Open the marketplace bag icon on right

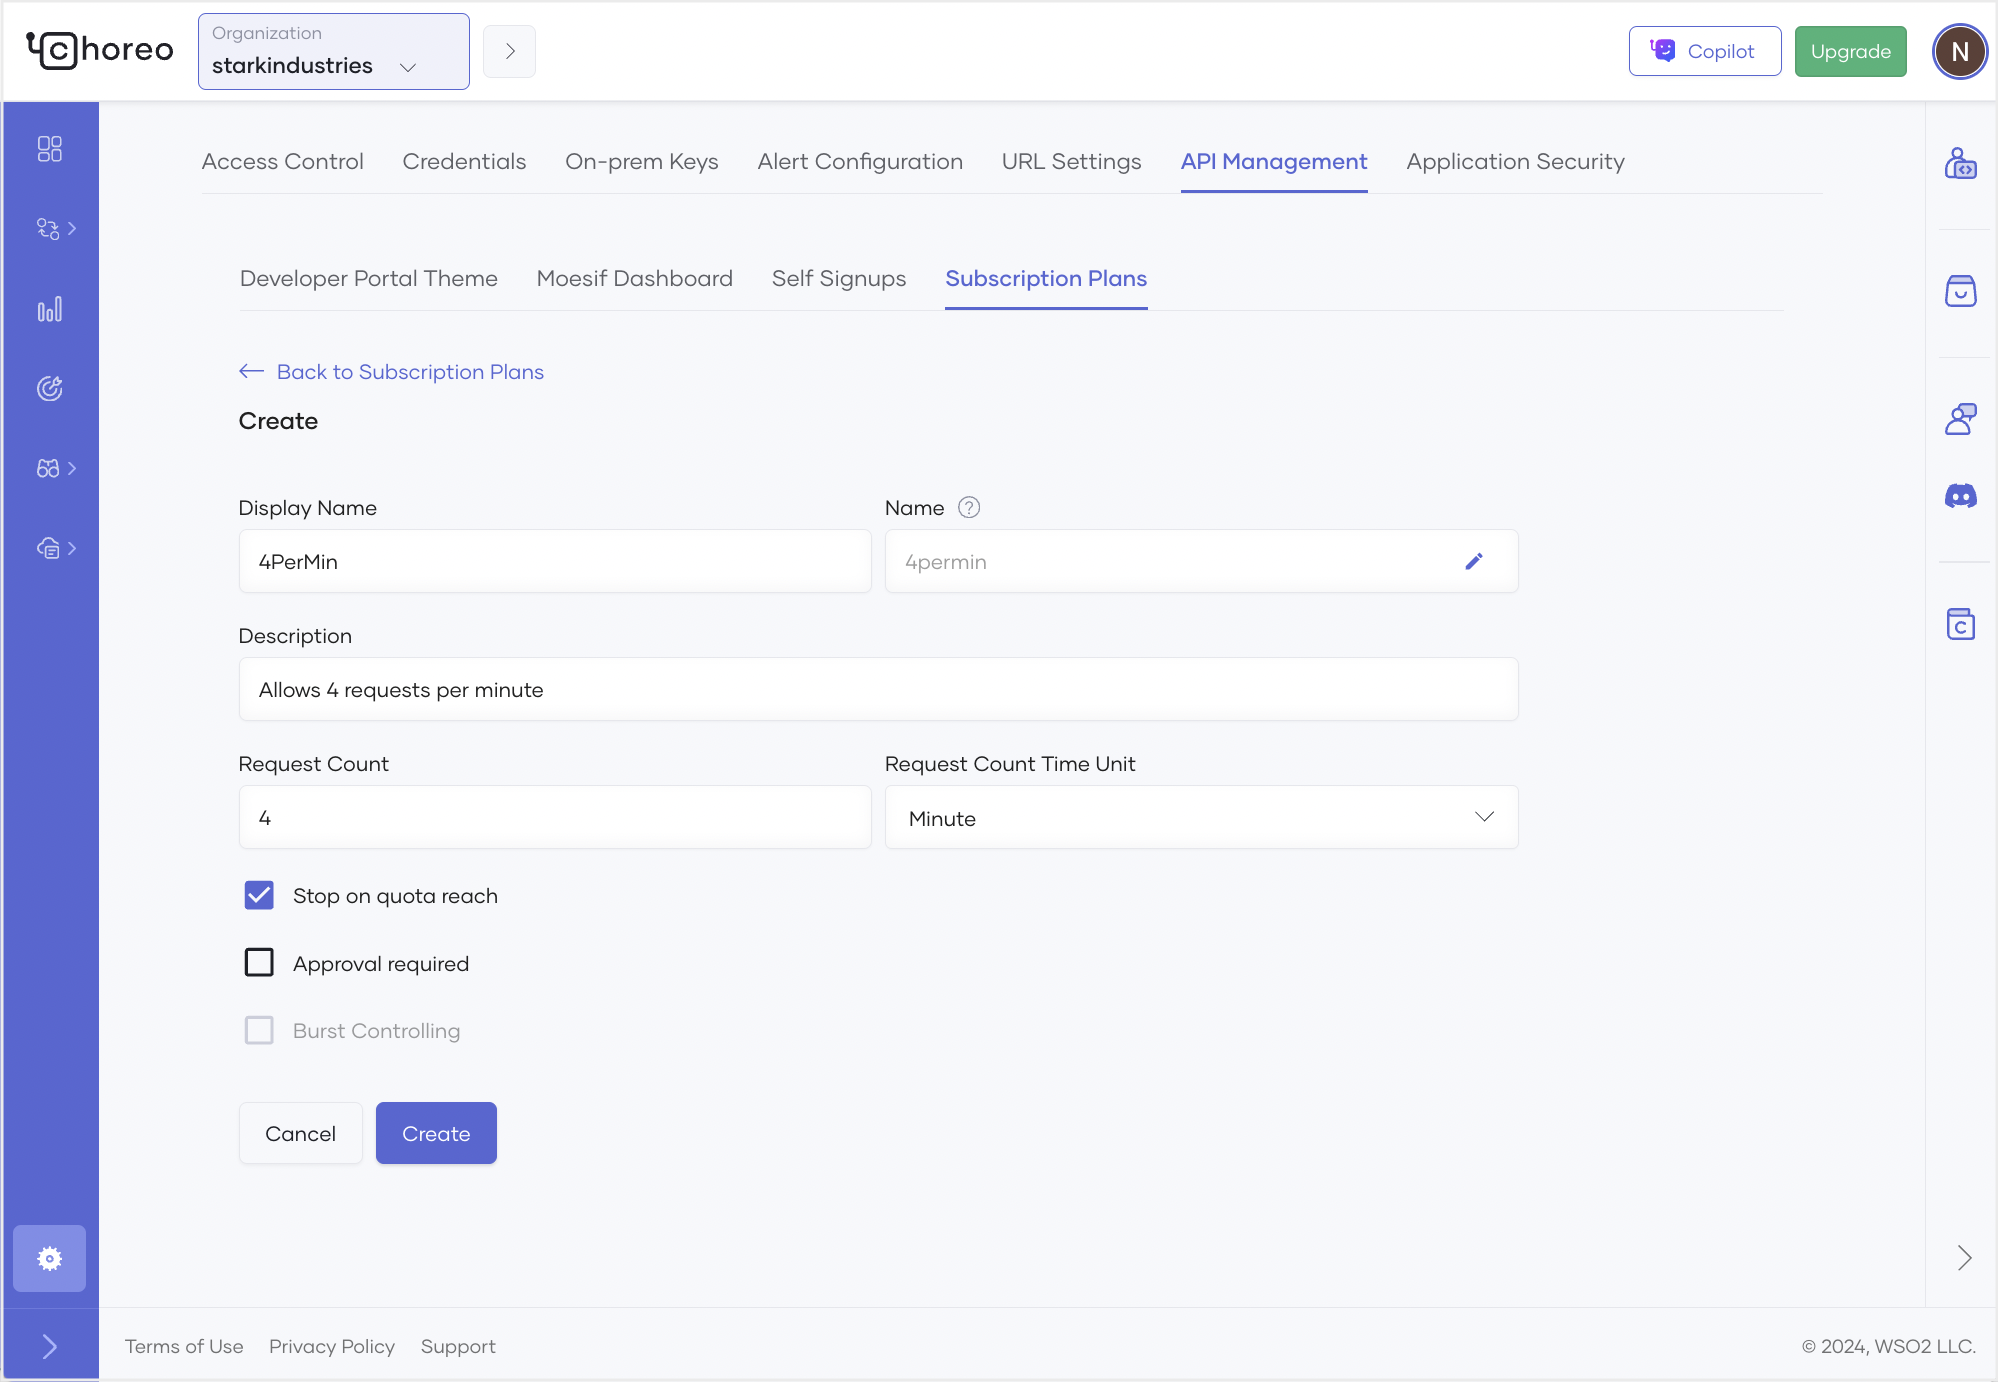[1960, 291]
